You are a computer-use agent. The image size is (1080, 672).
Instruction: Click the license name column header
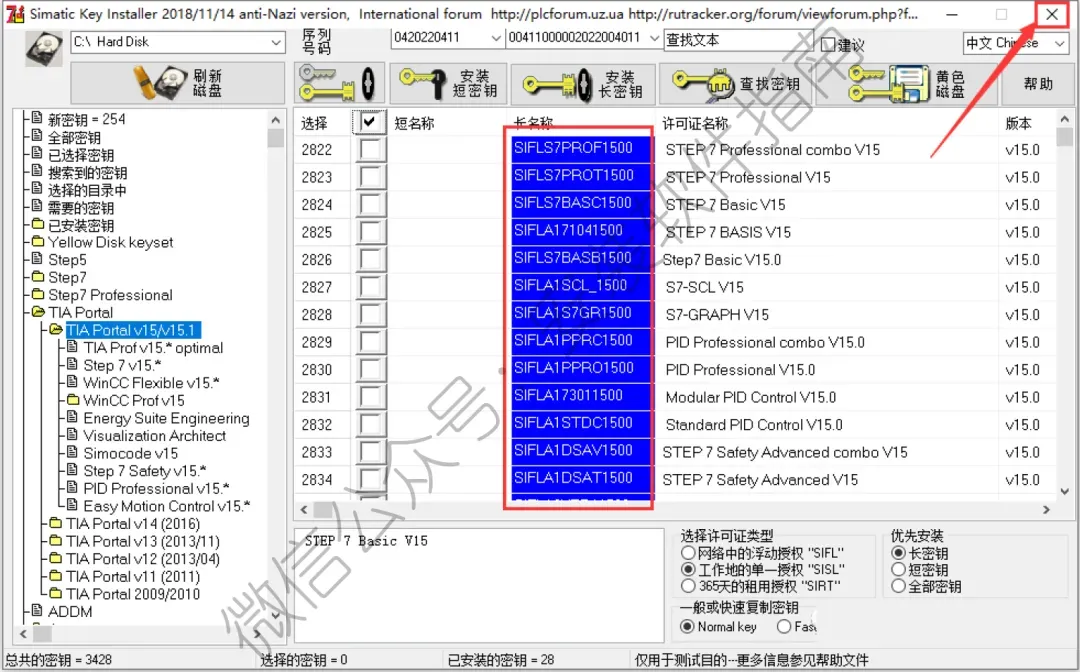click(x=694, y=123)
